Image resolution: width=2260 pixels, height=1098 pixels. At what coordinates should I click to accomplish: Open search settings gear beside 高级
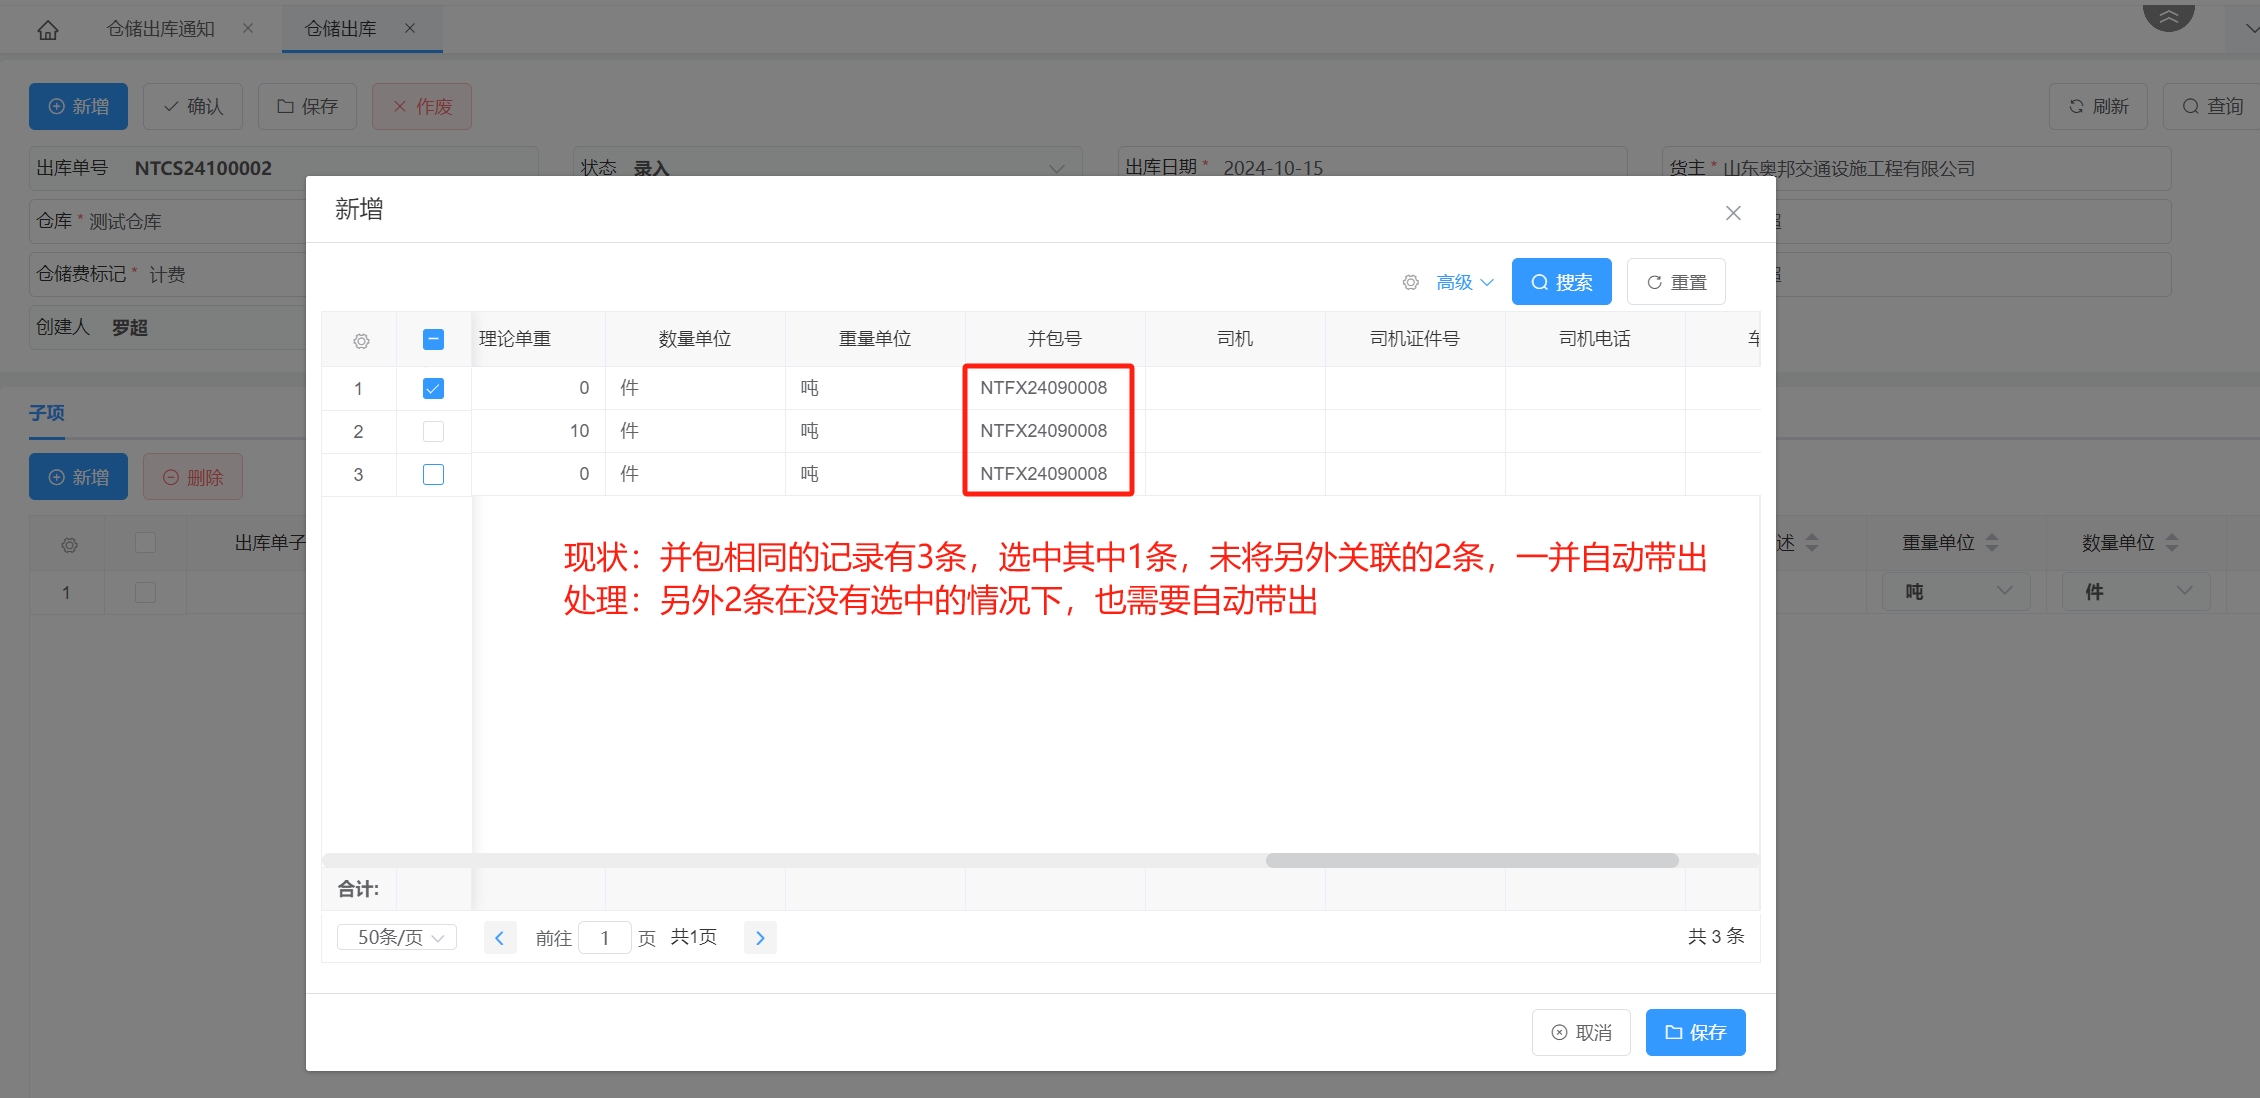point(1411,283)
